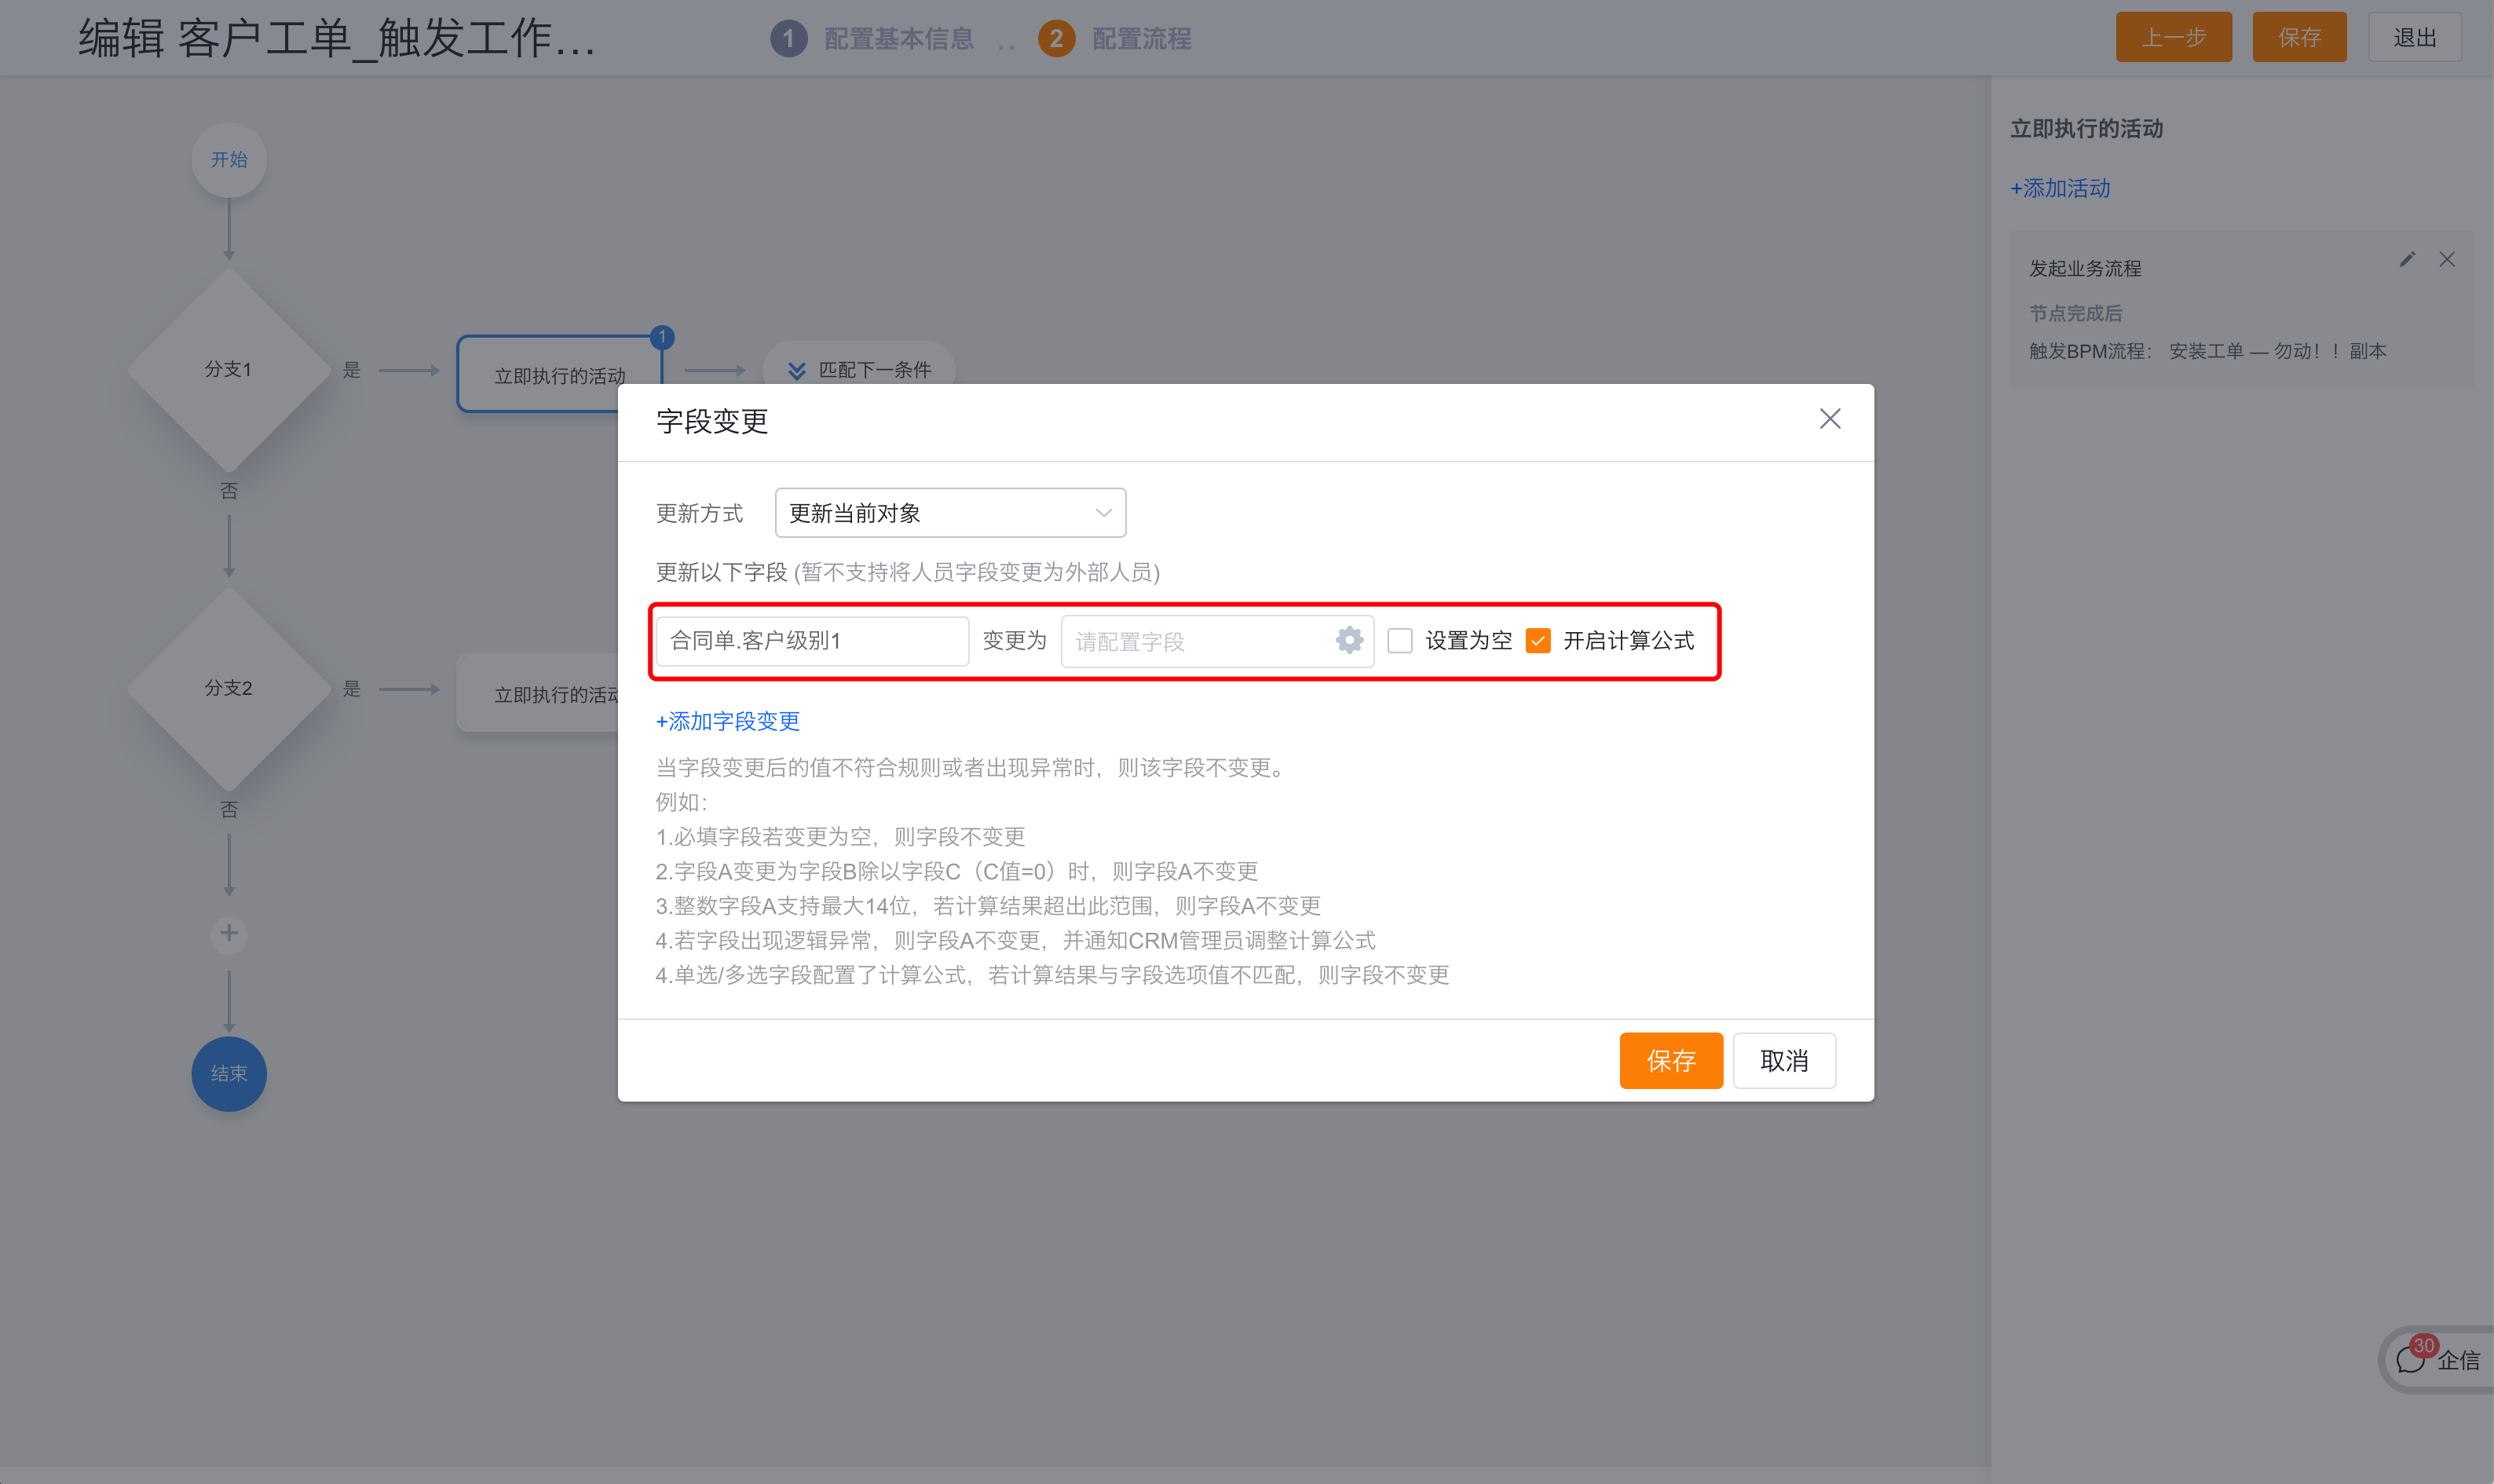Click the orange 保存 button in dialog
The height and width of the screenshot is (1484, 2494).
(1671, 1060)
